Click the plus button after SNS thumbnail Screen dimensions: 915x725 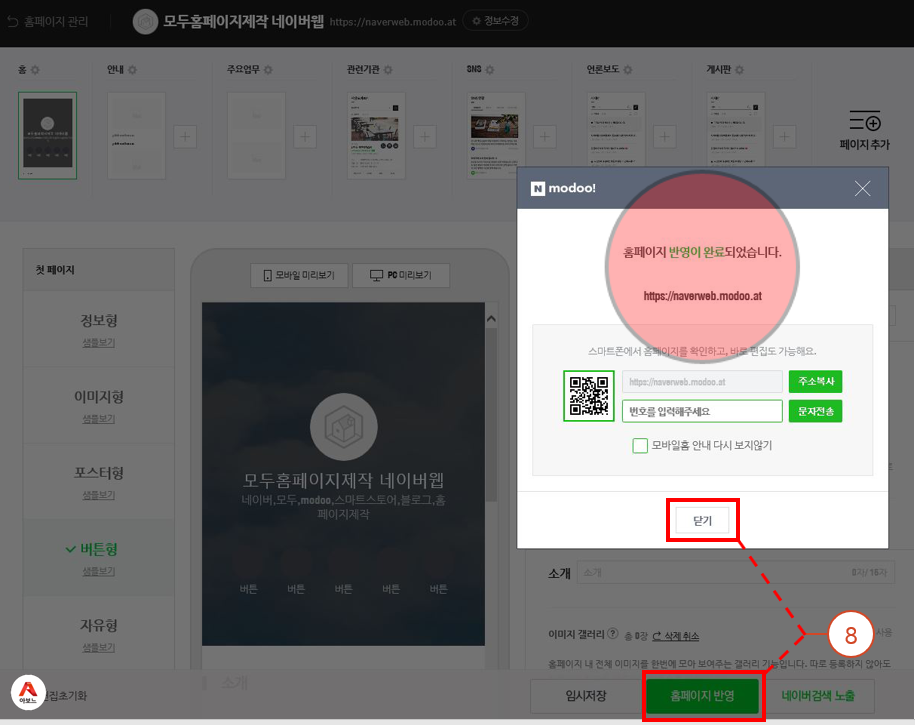(x=544, y=137)
